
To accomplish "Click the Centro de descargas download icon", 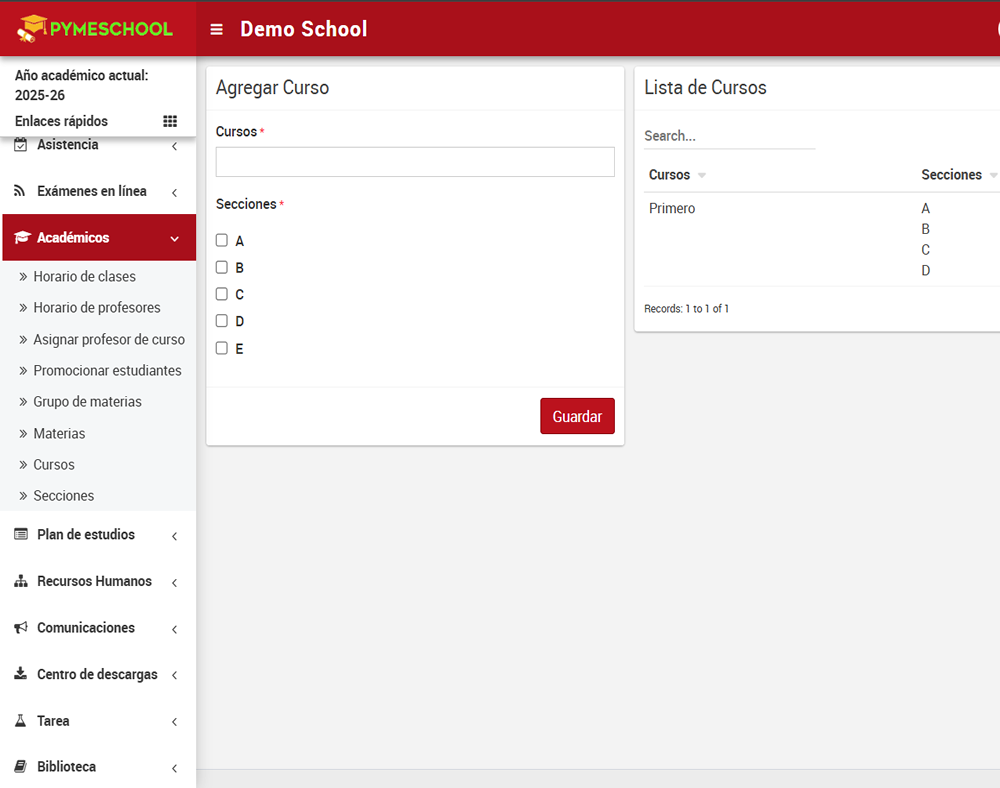I will (x=20, y=674).
